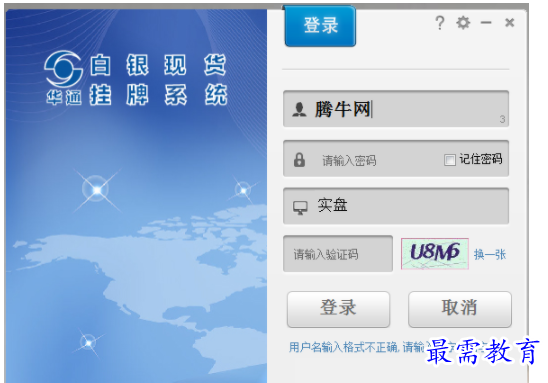Focus the password field 请输入密码

click(x=396, y=159)
